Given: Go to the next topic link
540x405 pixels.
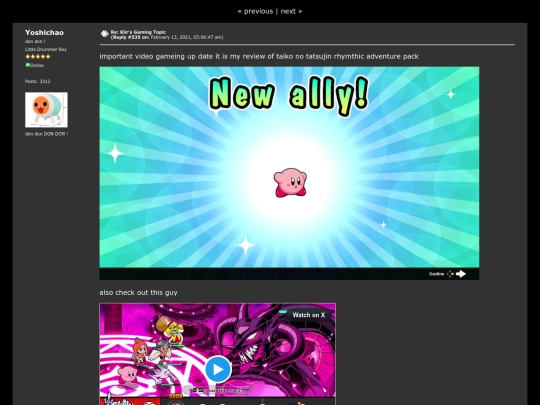Looking at the screenshot, I should (x=291, y=11).
